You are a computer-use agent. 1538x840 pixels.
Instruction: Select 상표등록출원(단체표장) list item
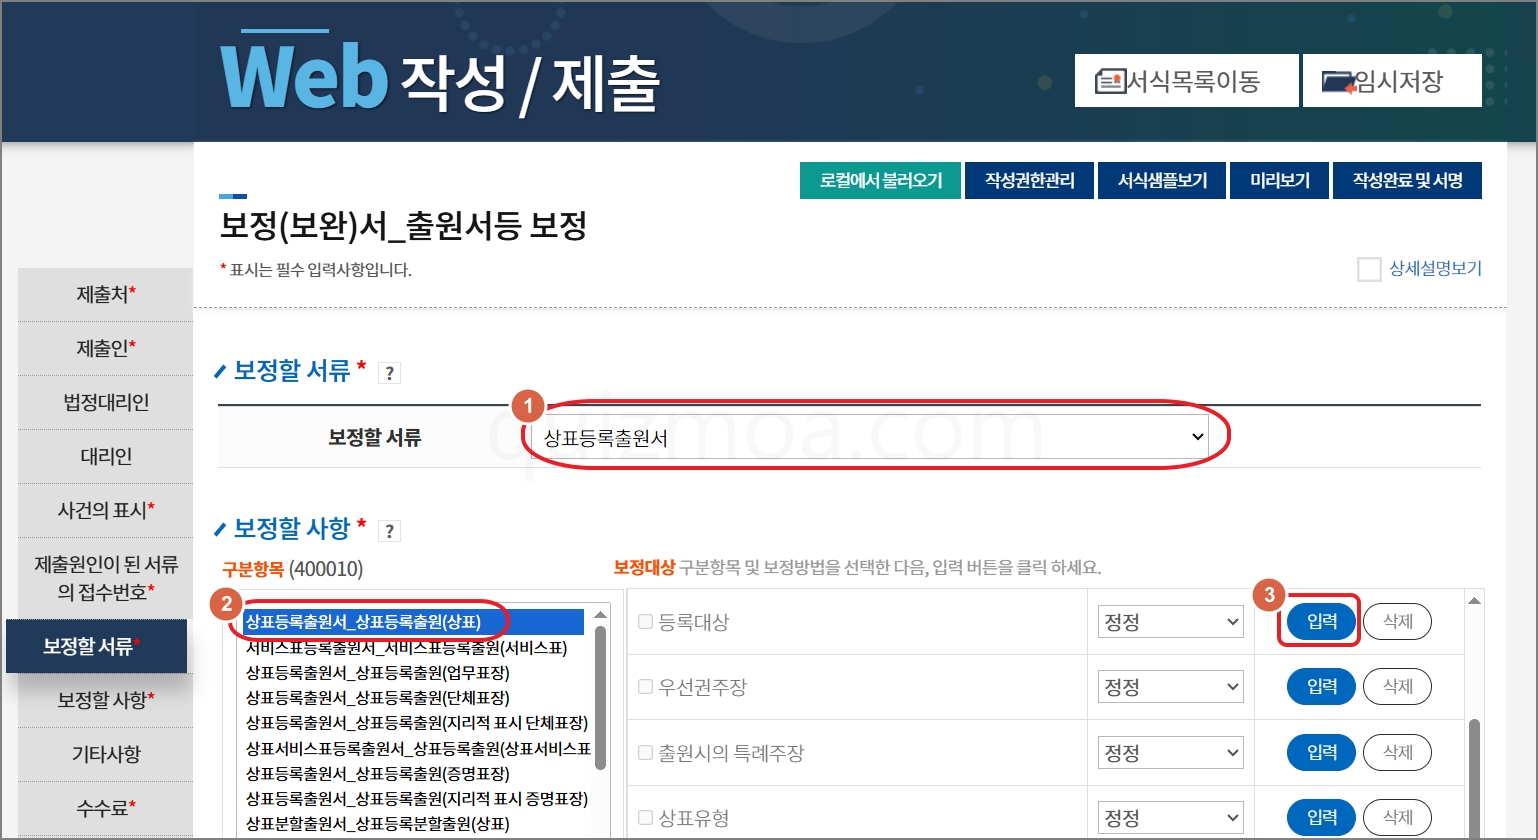(413, 698)
